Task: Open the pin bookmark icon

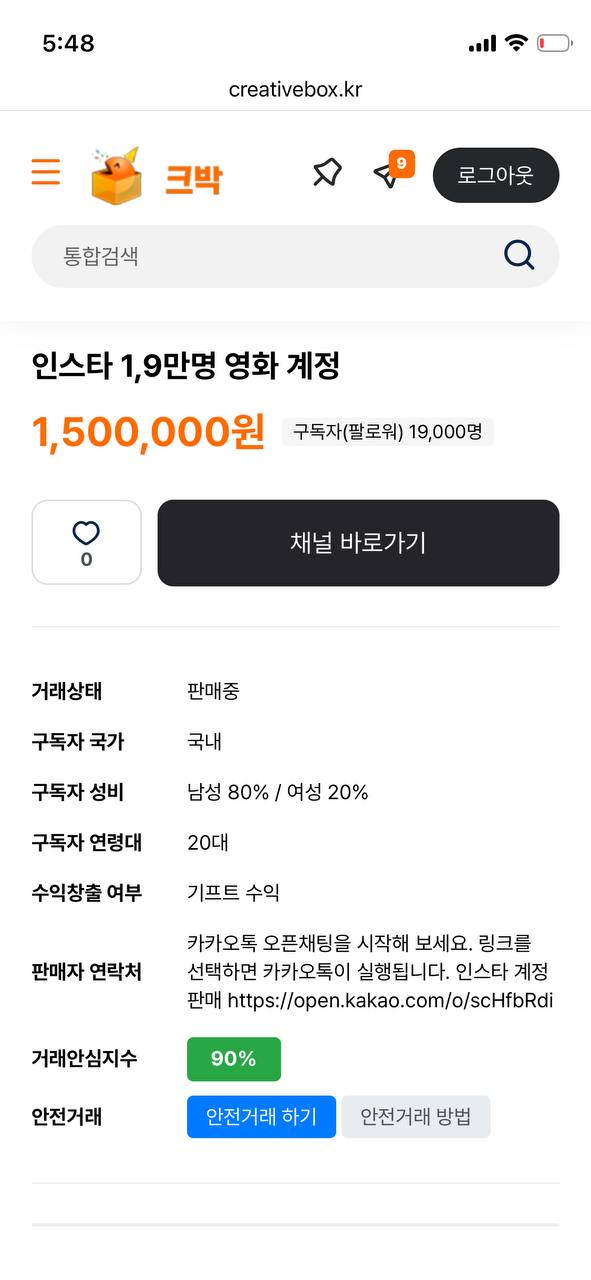Action: point(326,174)
